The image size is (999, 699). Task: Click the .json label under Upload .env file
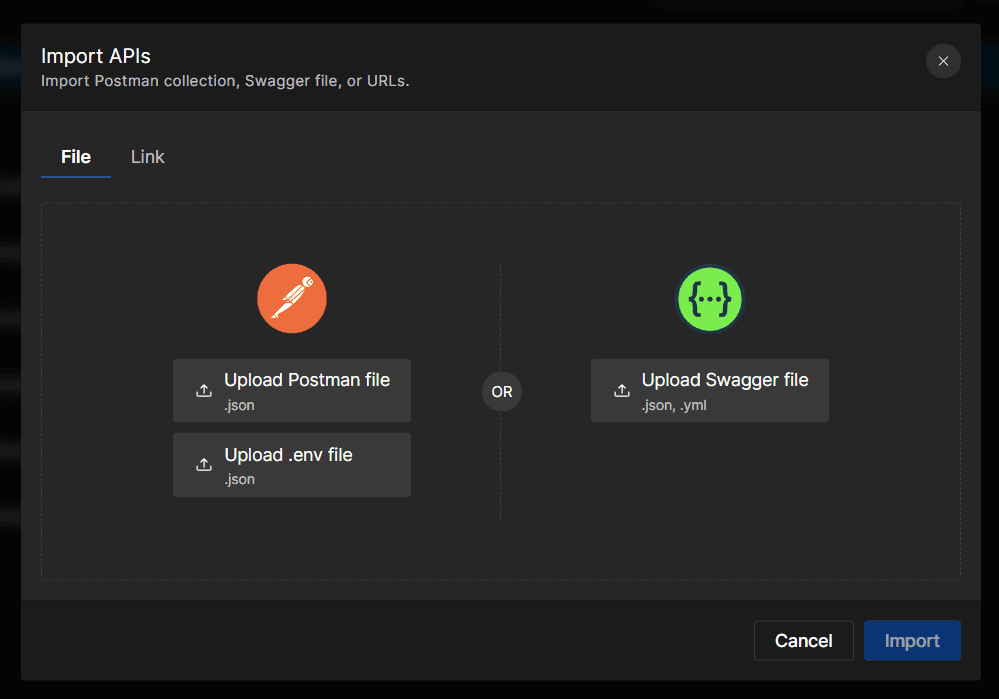point(239,480)
